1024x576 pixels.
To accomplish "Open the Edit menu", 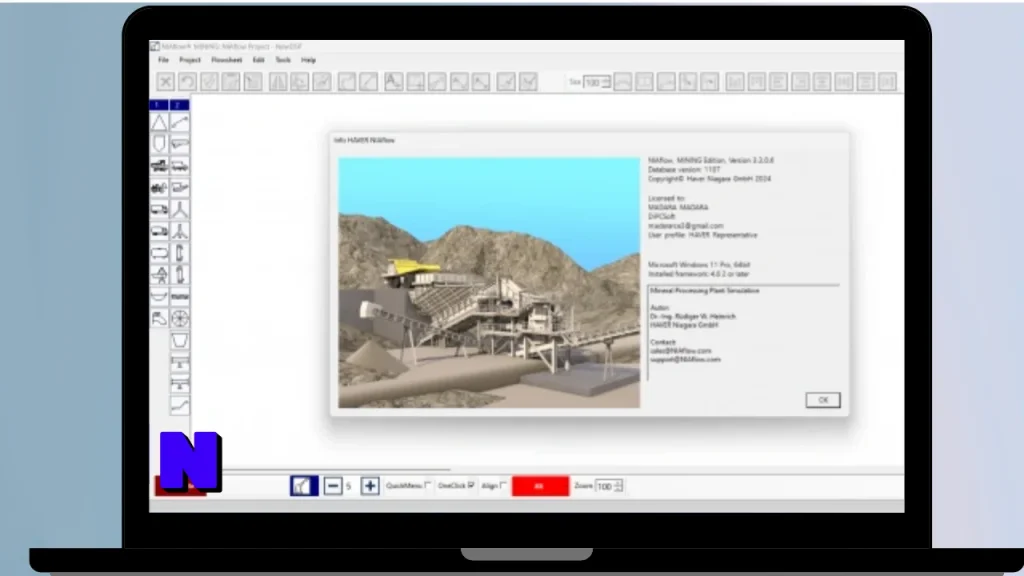I will [x=259, y=60].
